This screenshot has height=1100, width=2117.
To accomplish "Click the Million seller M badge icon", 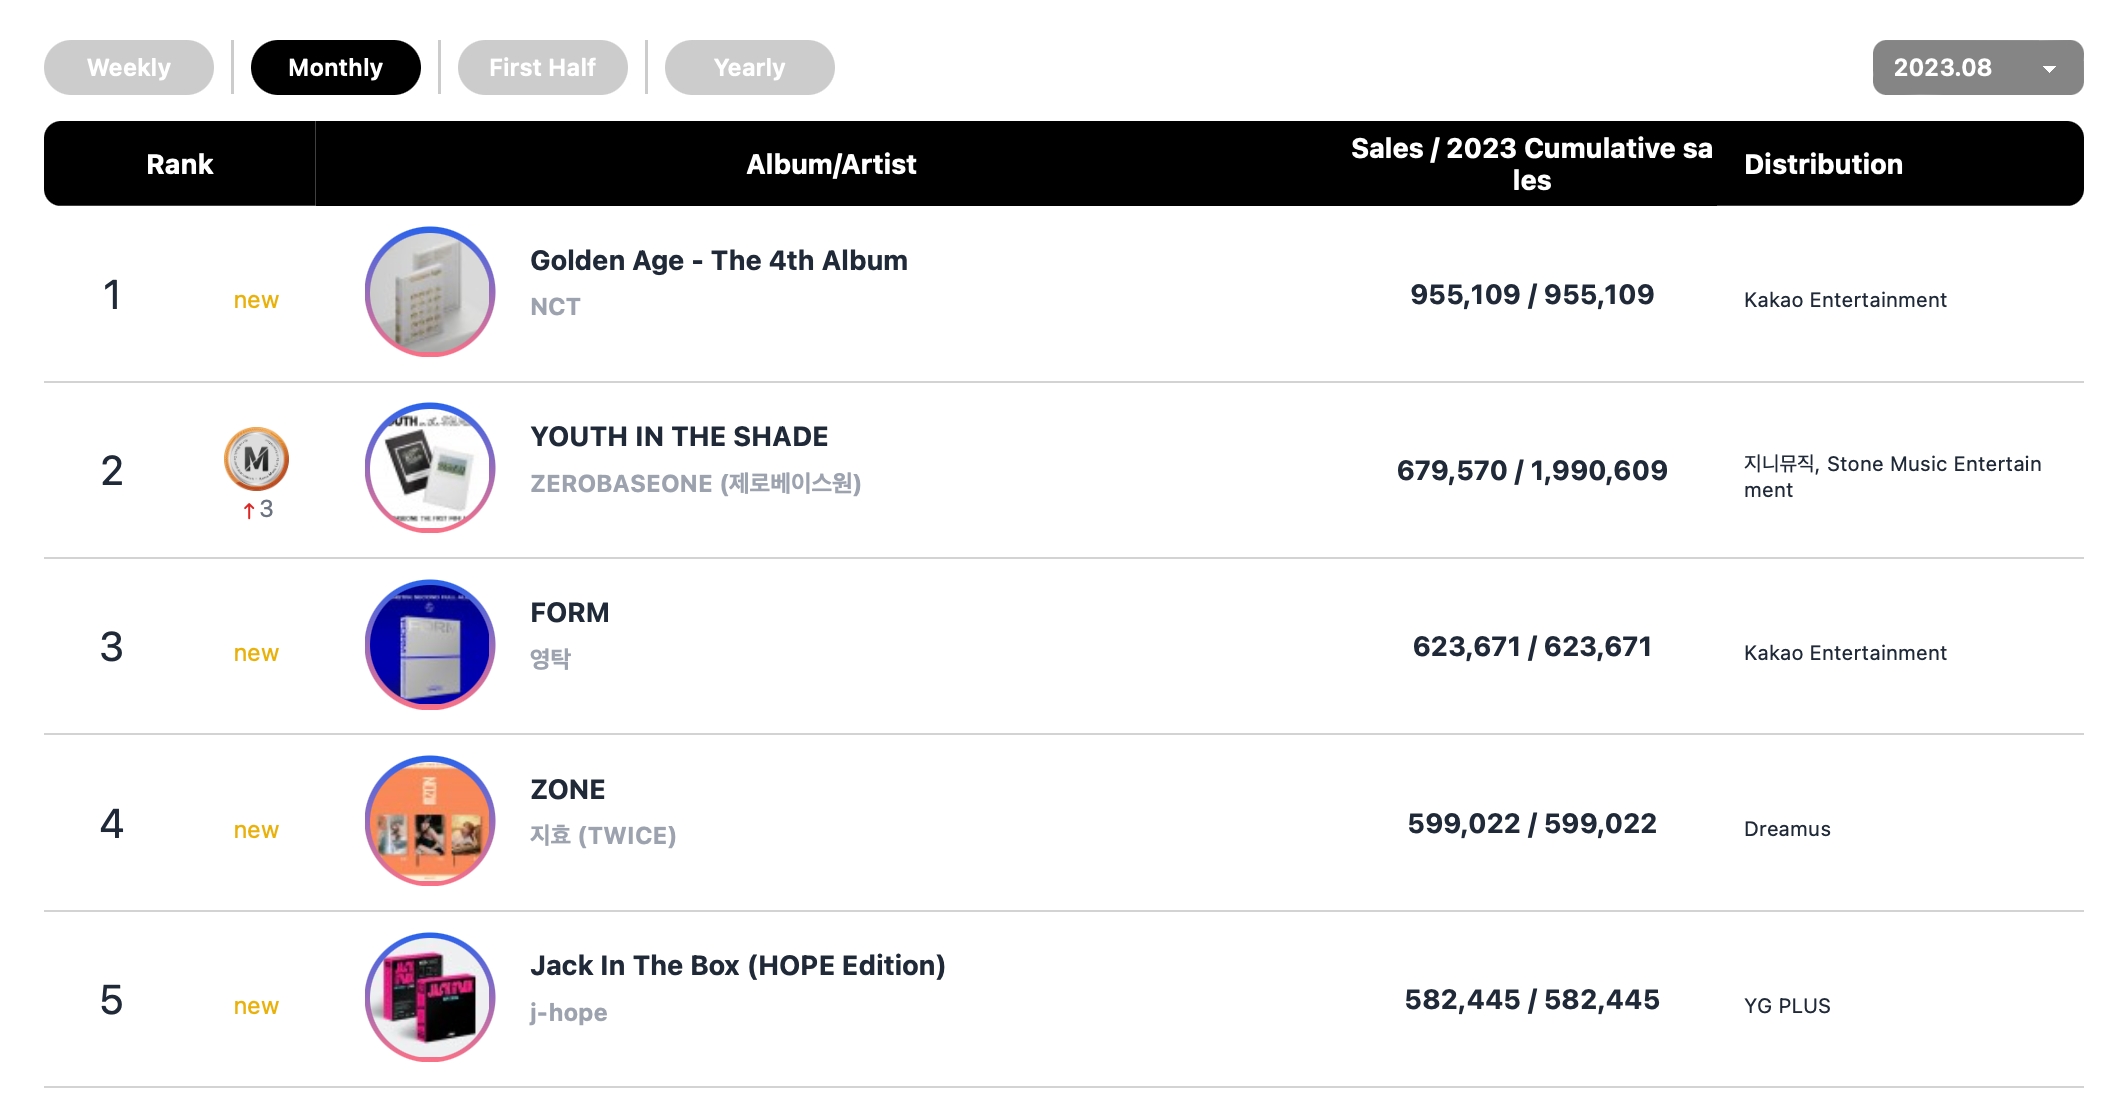I will (256, 459).
